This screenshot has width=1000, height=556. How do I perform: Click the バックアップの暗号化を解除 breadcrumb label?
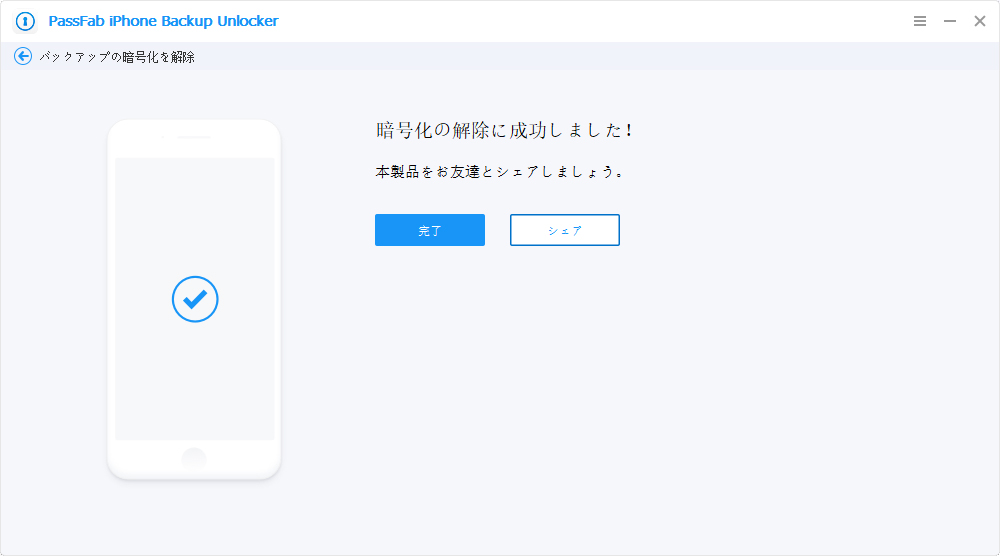(x=117, y=57)
